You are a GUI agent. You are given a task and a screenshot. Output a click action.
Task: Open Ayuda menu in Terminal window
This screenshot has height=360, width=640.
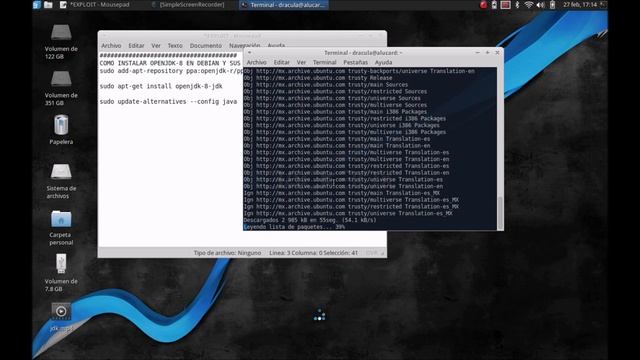[383, 62]
